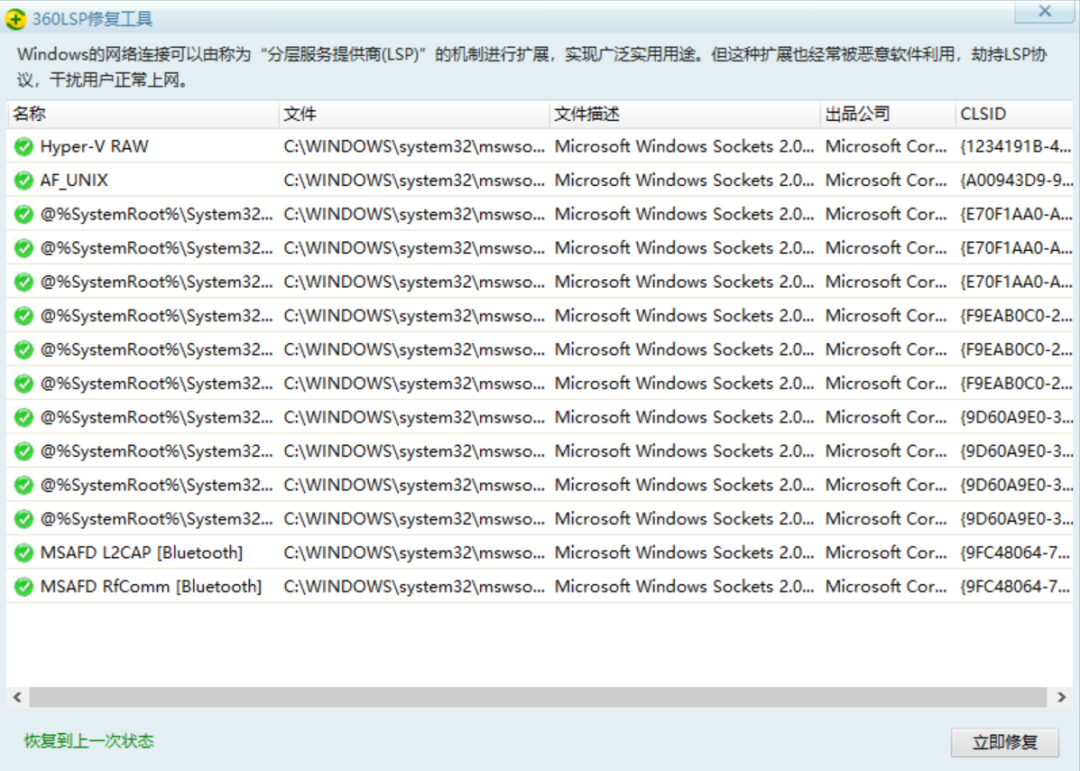Click the green check icon beside AF_UNIX

pos(23,181)
